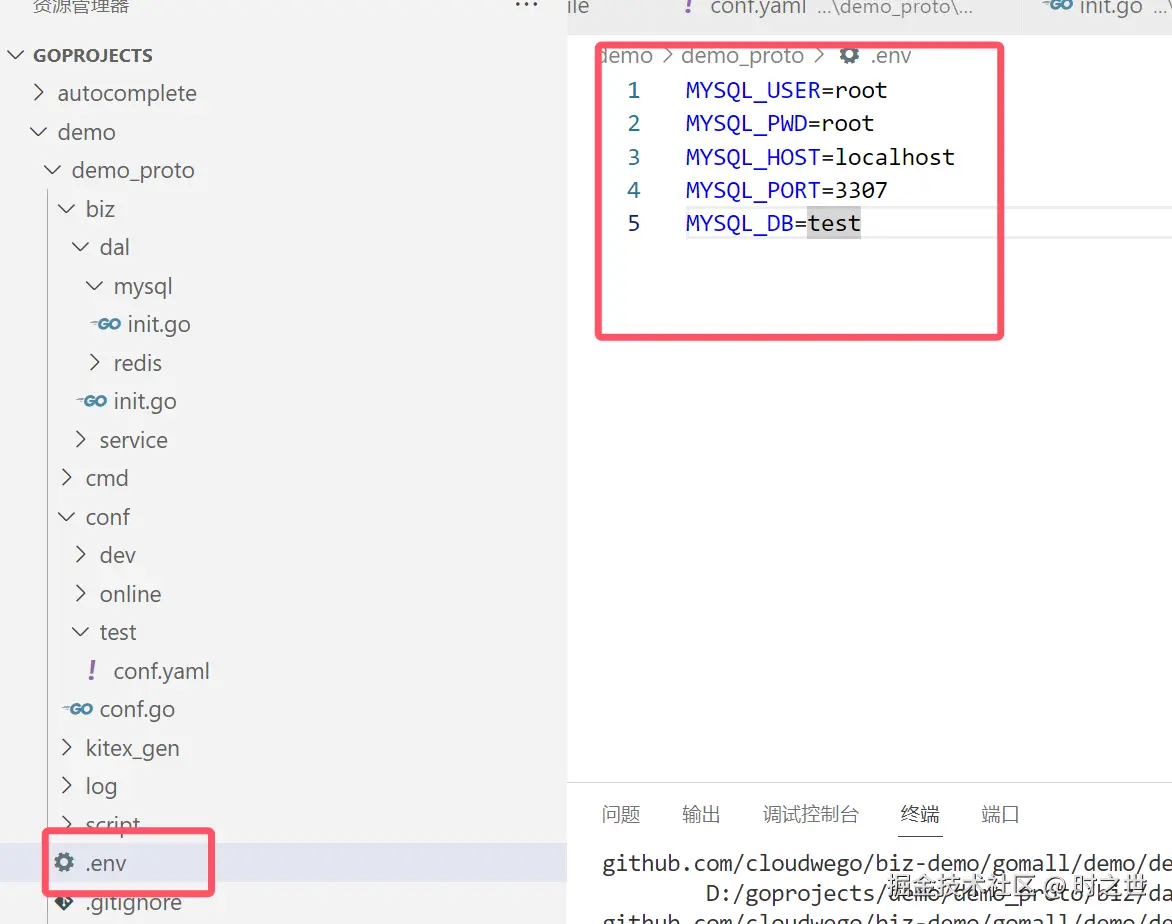Click the gear icon in the breadcrumb
The width and height of the screenshot is (1172, 924).
coord(849,55)
